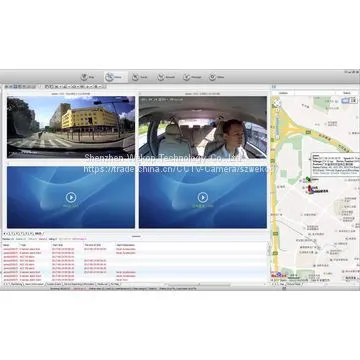Select the in-cabin driver camera video pane
The width and height of the screenshot is (360, 360).
203,127
